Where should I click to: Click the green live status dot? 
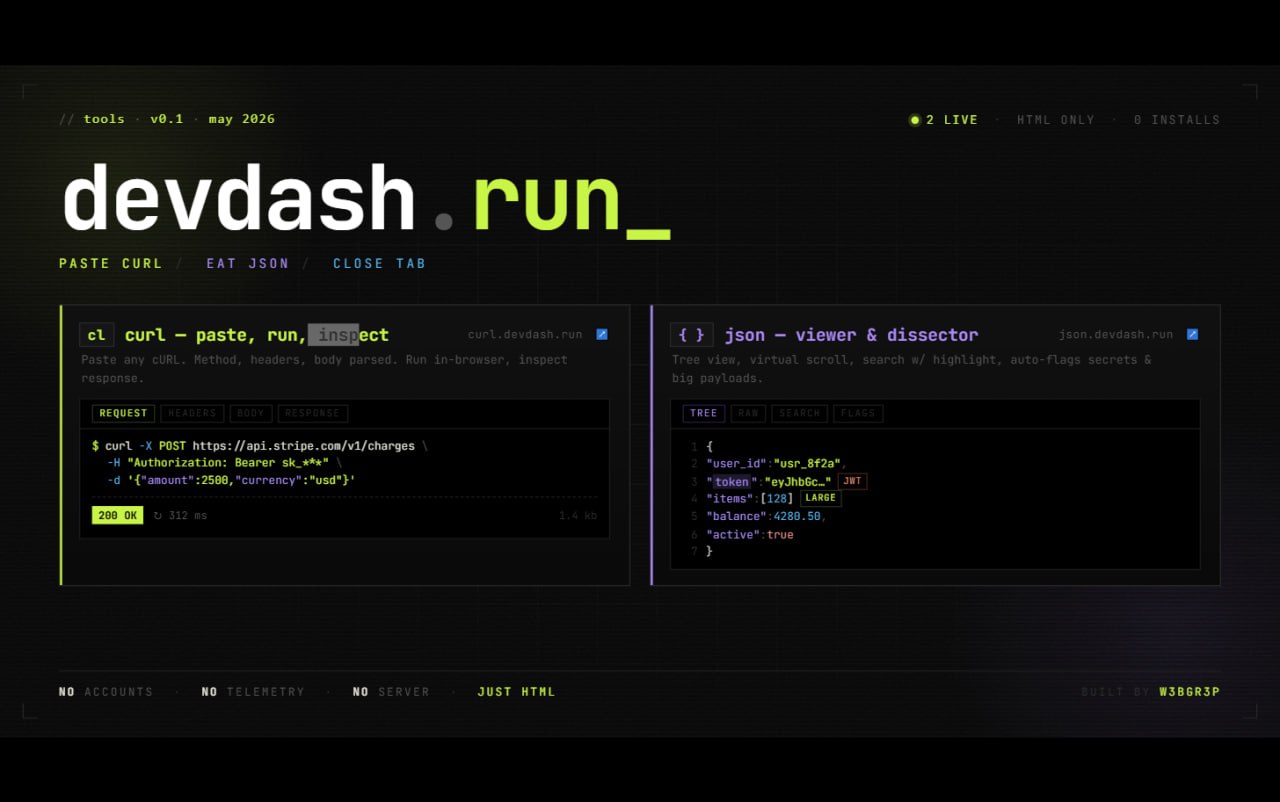(x=914, y=120)
